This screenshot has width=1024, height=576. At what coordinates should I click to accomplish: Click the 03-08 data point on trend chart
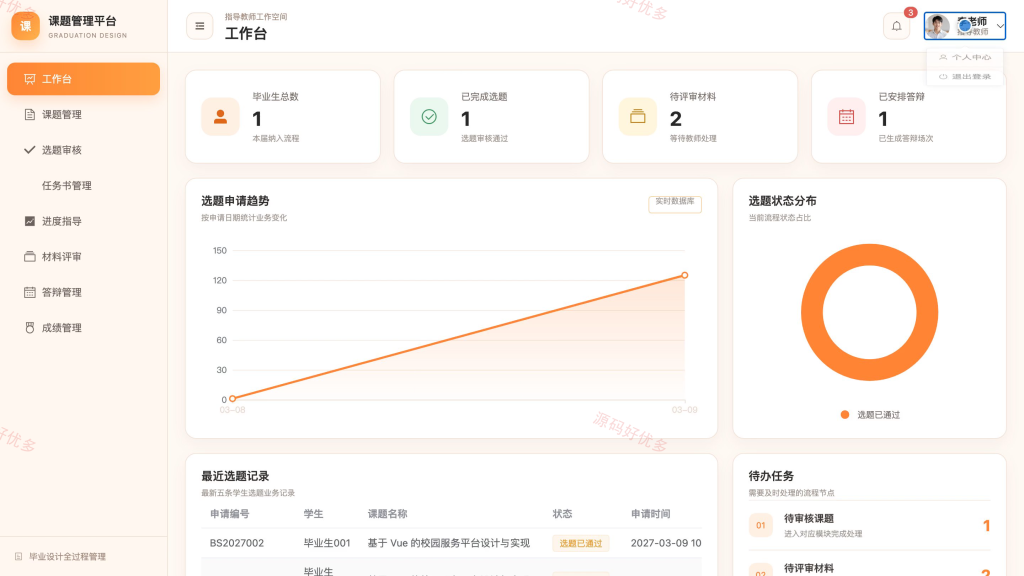[232, 398]
